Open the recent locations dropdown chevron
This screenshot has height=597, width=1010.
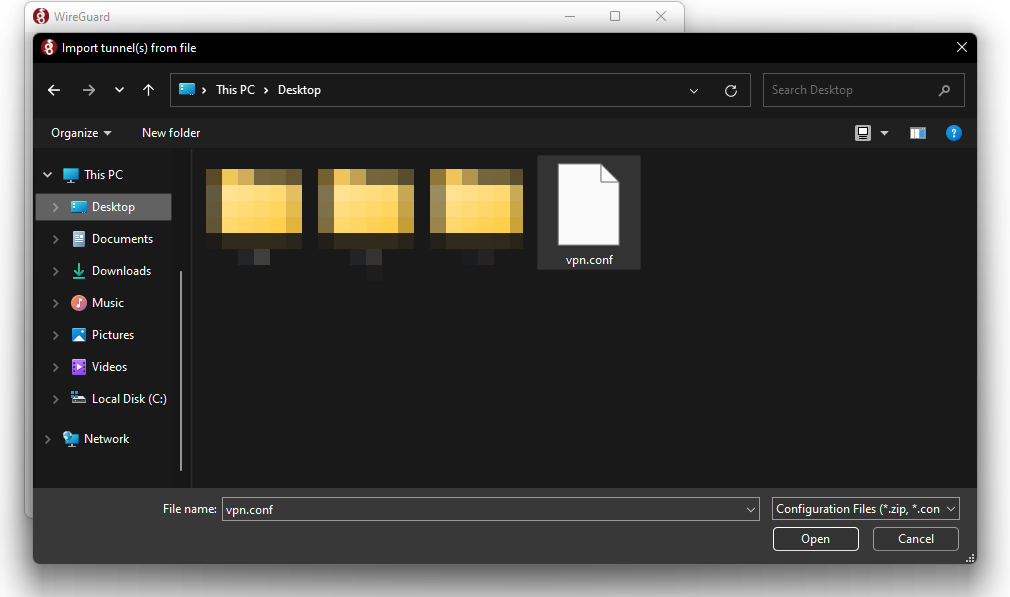119,90
